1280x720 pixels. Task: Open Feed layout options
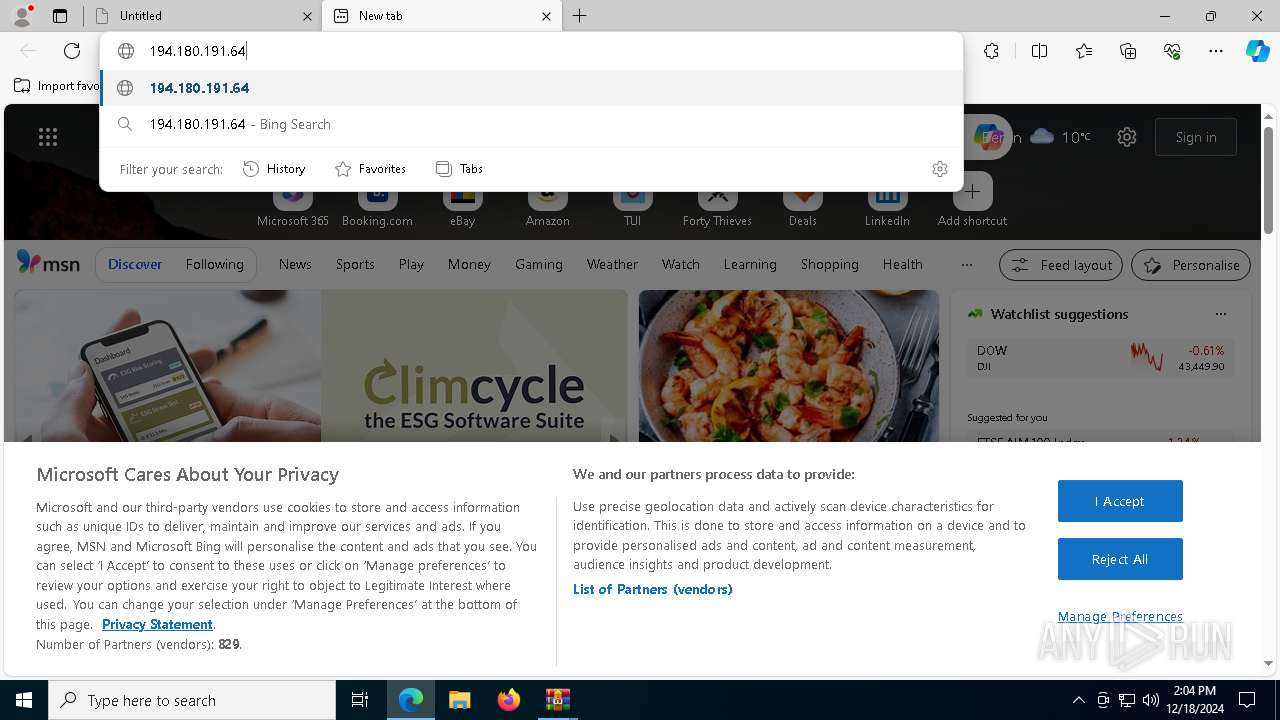(x=1061, y=265)
